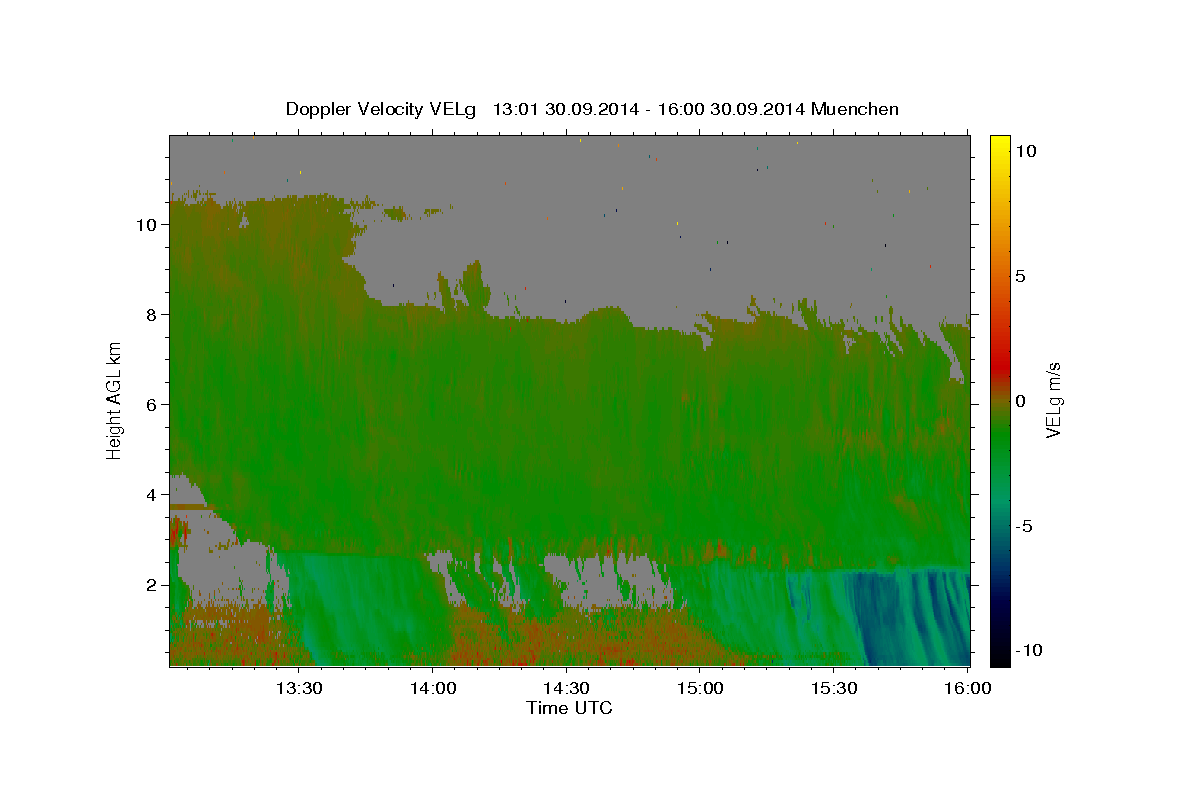The width and height of the screenshot is (1200, 800).
Task: Click the 16:00 time tick label
Action: tap(966, 689)
